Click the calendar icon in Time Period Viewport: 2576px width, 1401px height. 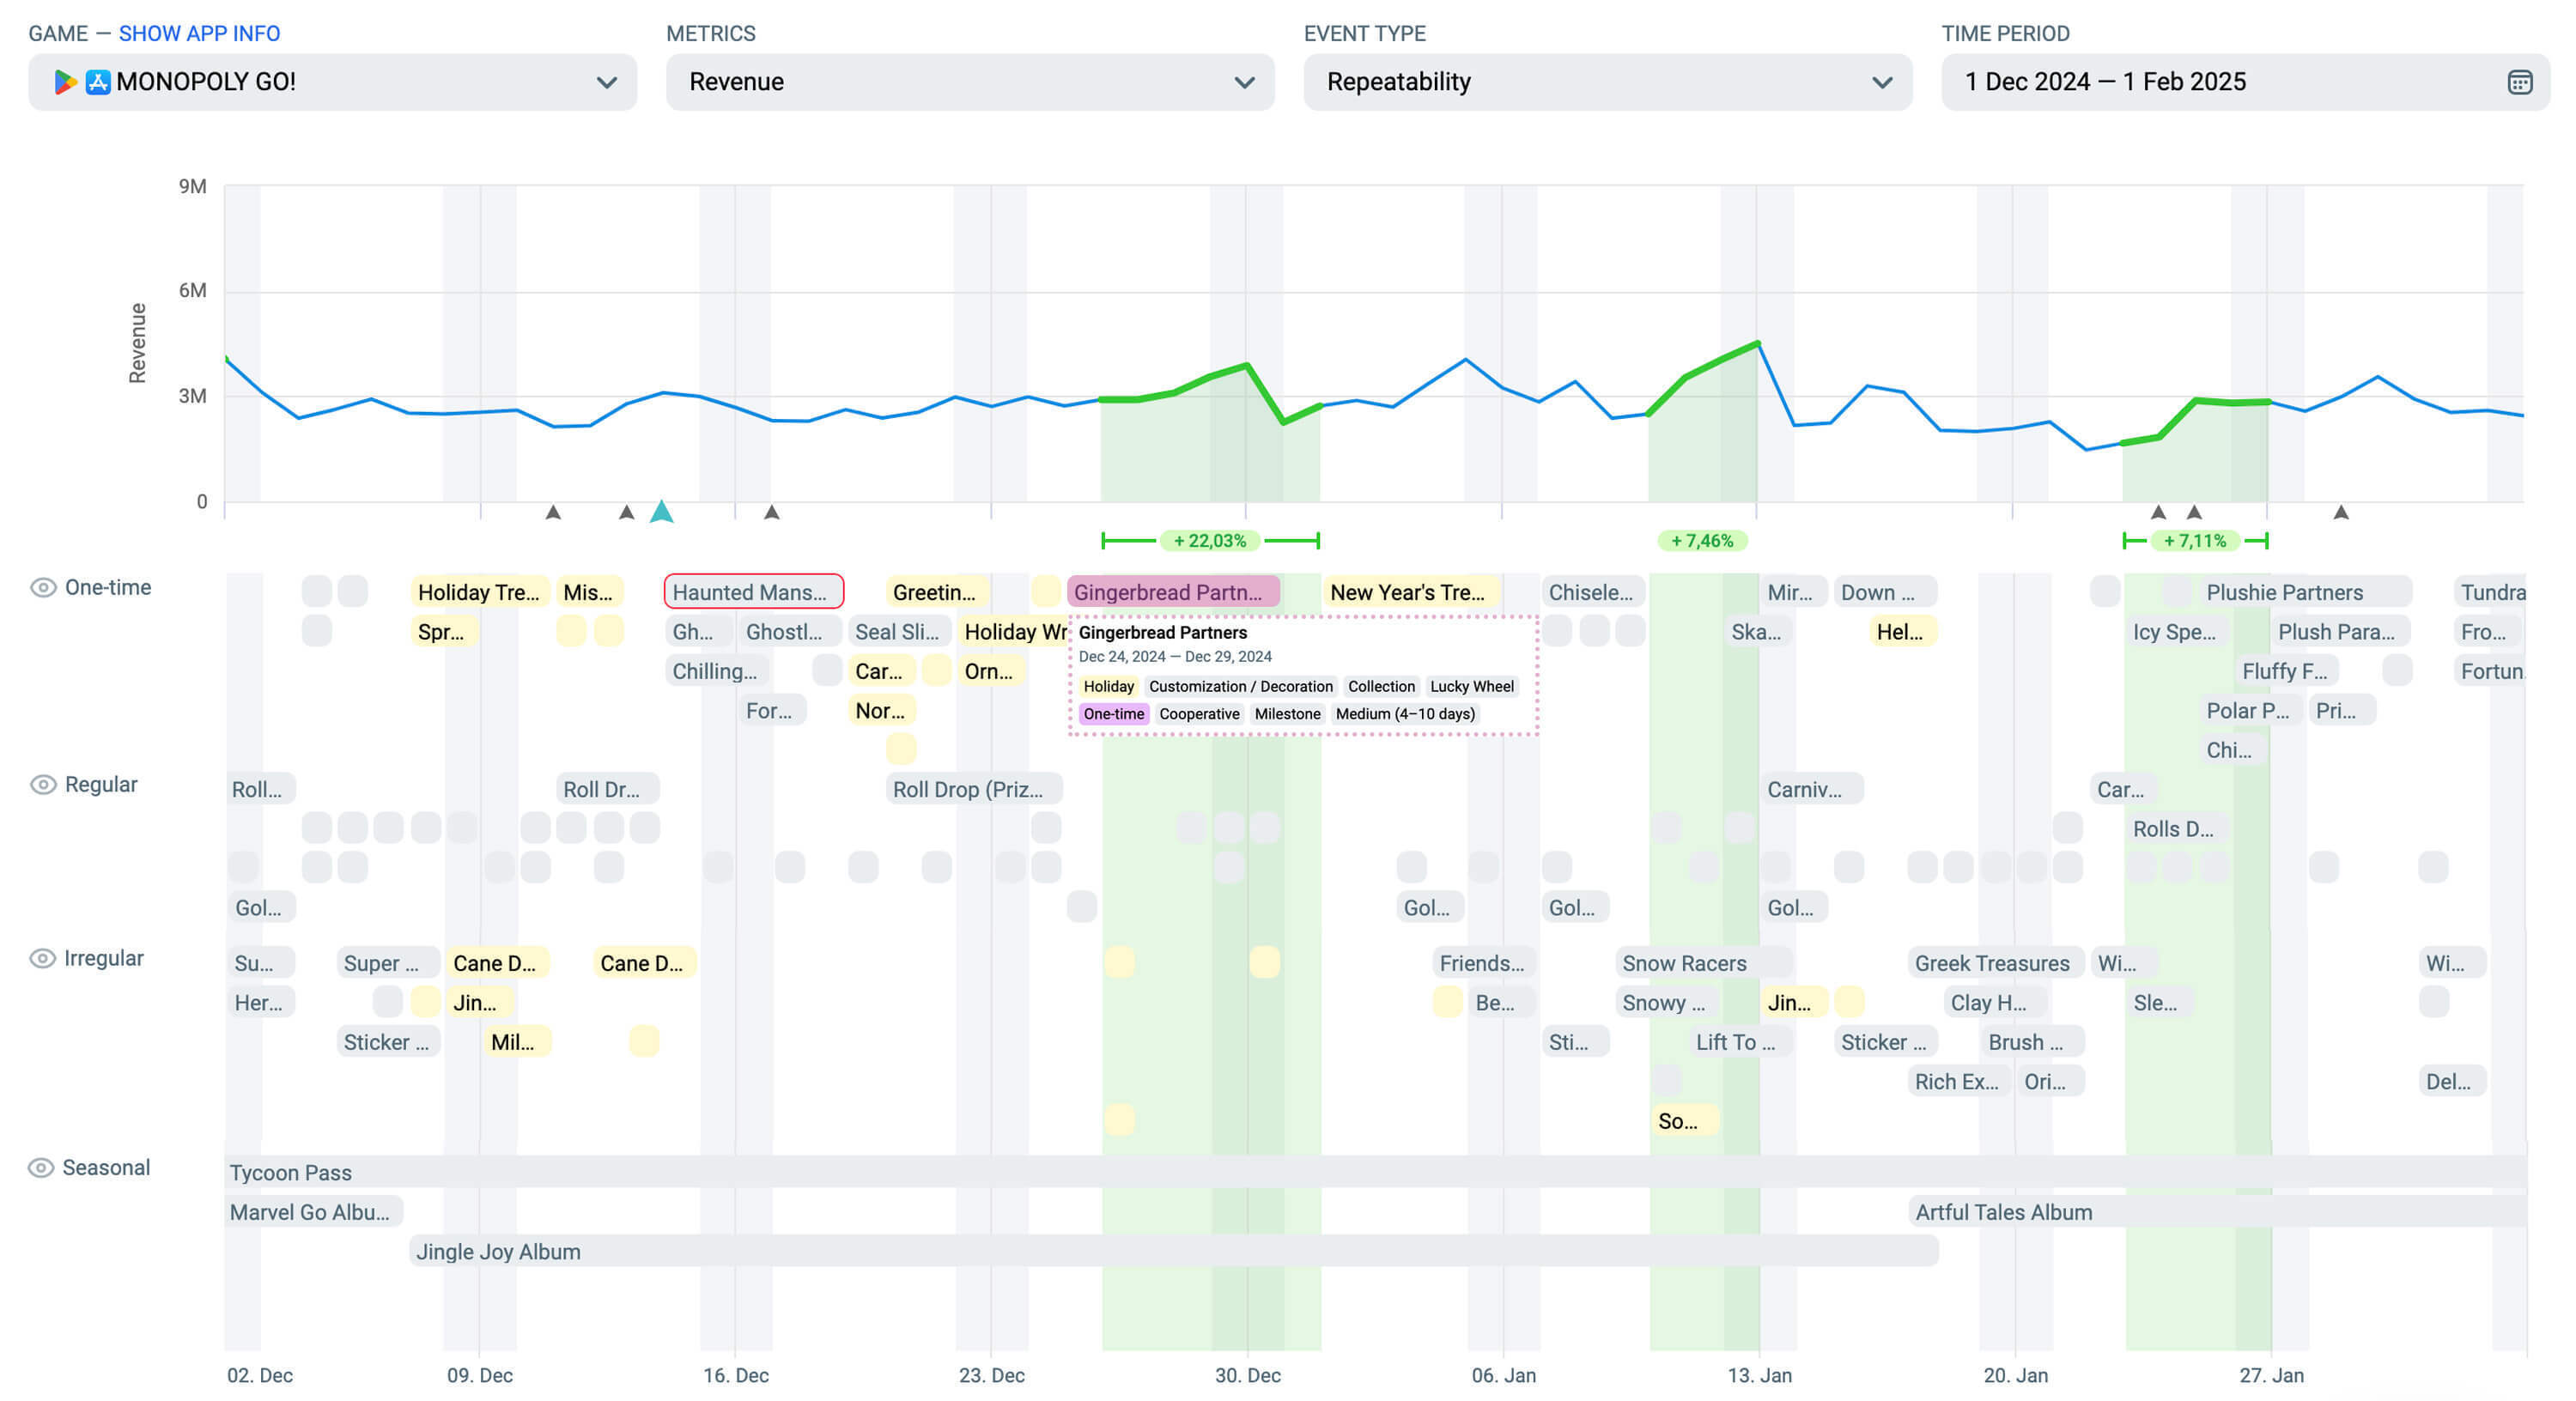pos(2519,82)
